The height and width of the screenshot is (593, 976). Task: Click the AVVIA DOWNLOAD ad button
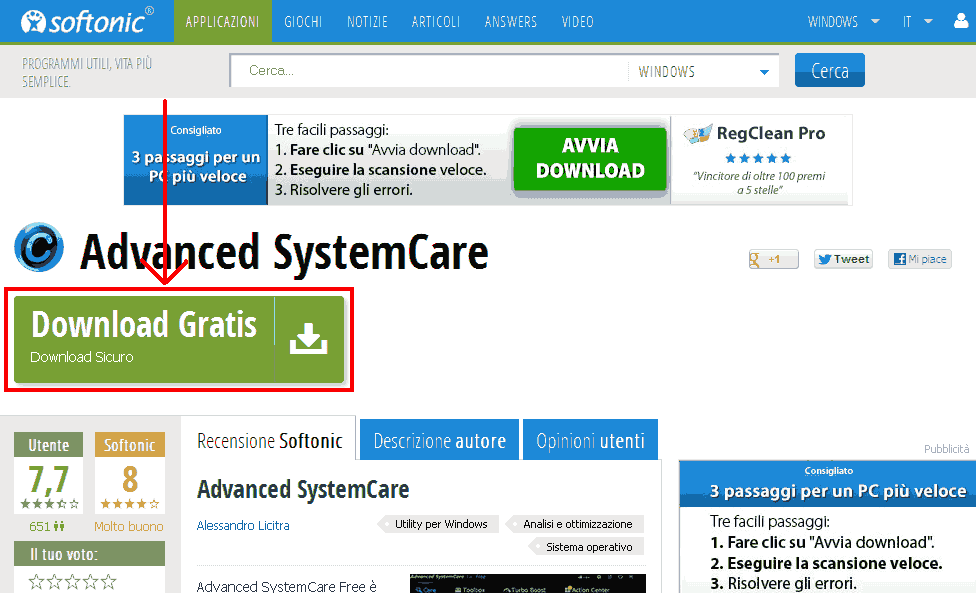(x=590, y=159)
